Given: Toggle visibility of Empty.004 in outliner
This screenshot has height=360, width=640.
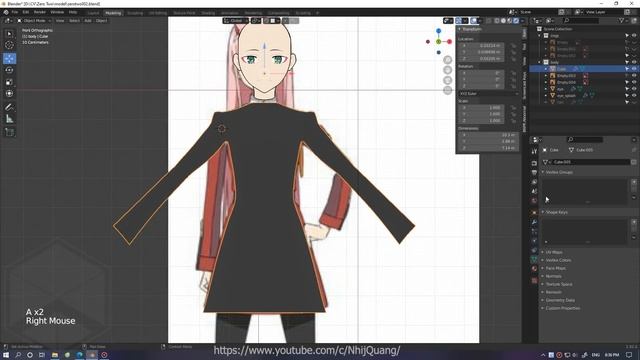Looking at the screenshot, I should pos(634,82).
